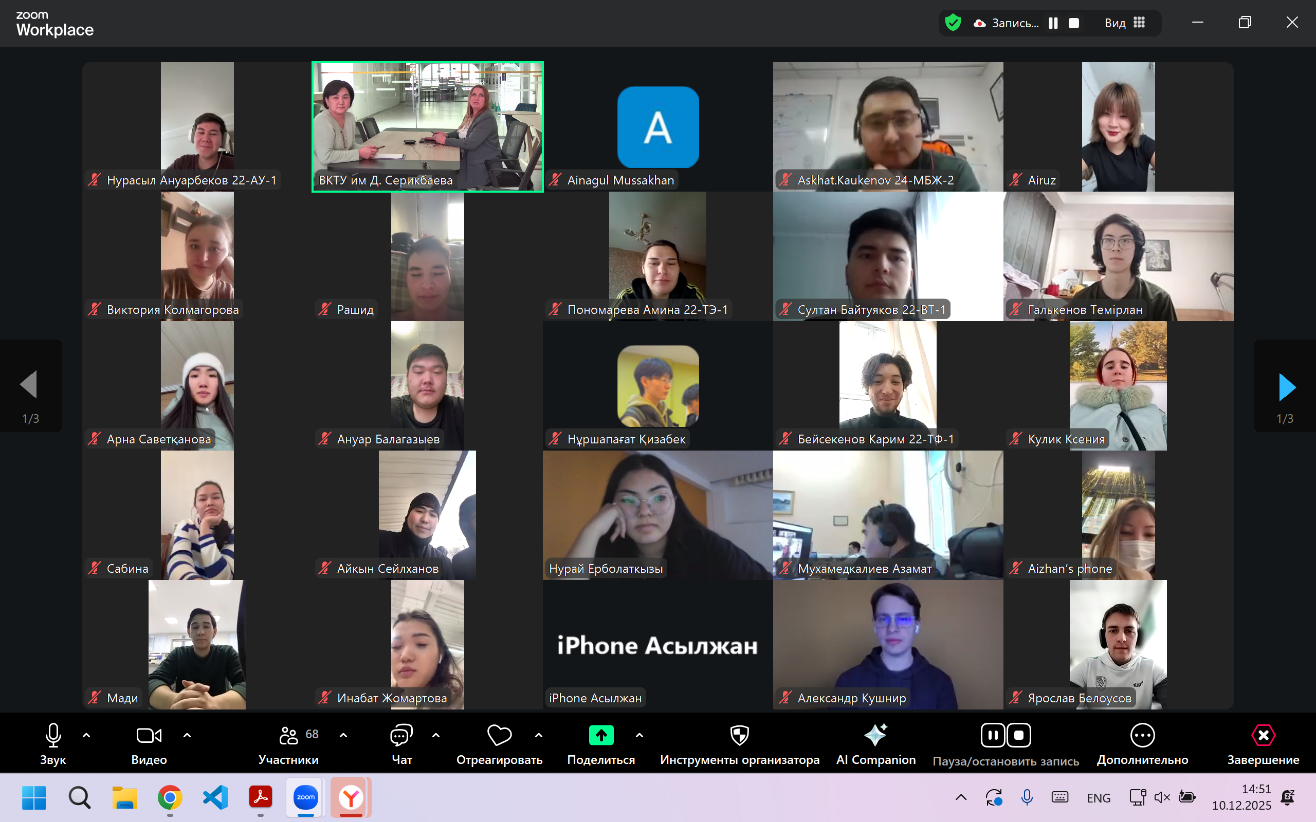Open the Участники participants panel

coord(288,737)
